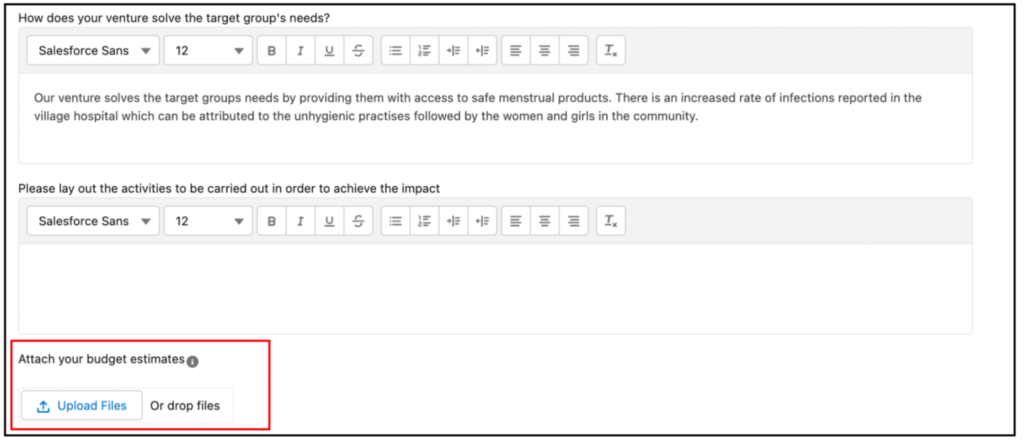Remove formatting in the first editor toolbar
This screenshot has width=1024, height=442.
click(611, 50)
